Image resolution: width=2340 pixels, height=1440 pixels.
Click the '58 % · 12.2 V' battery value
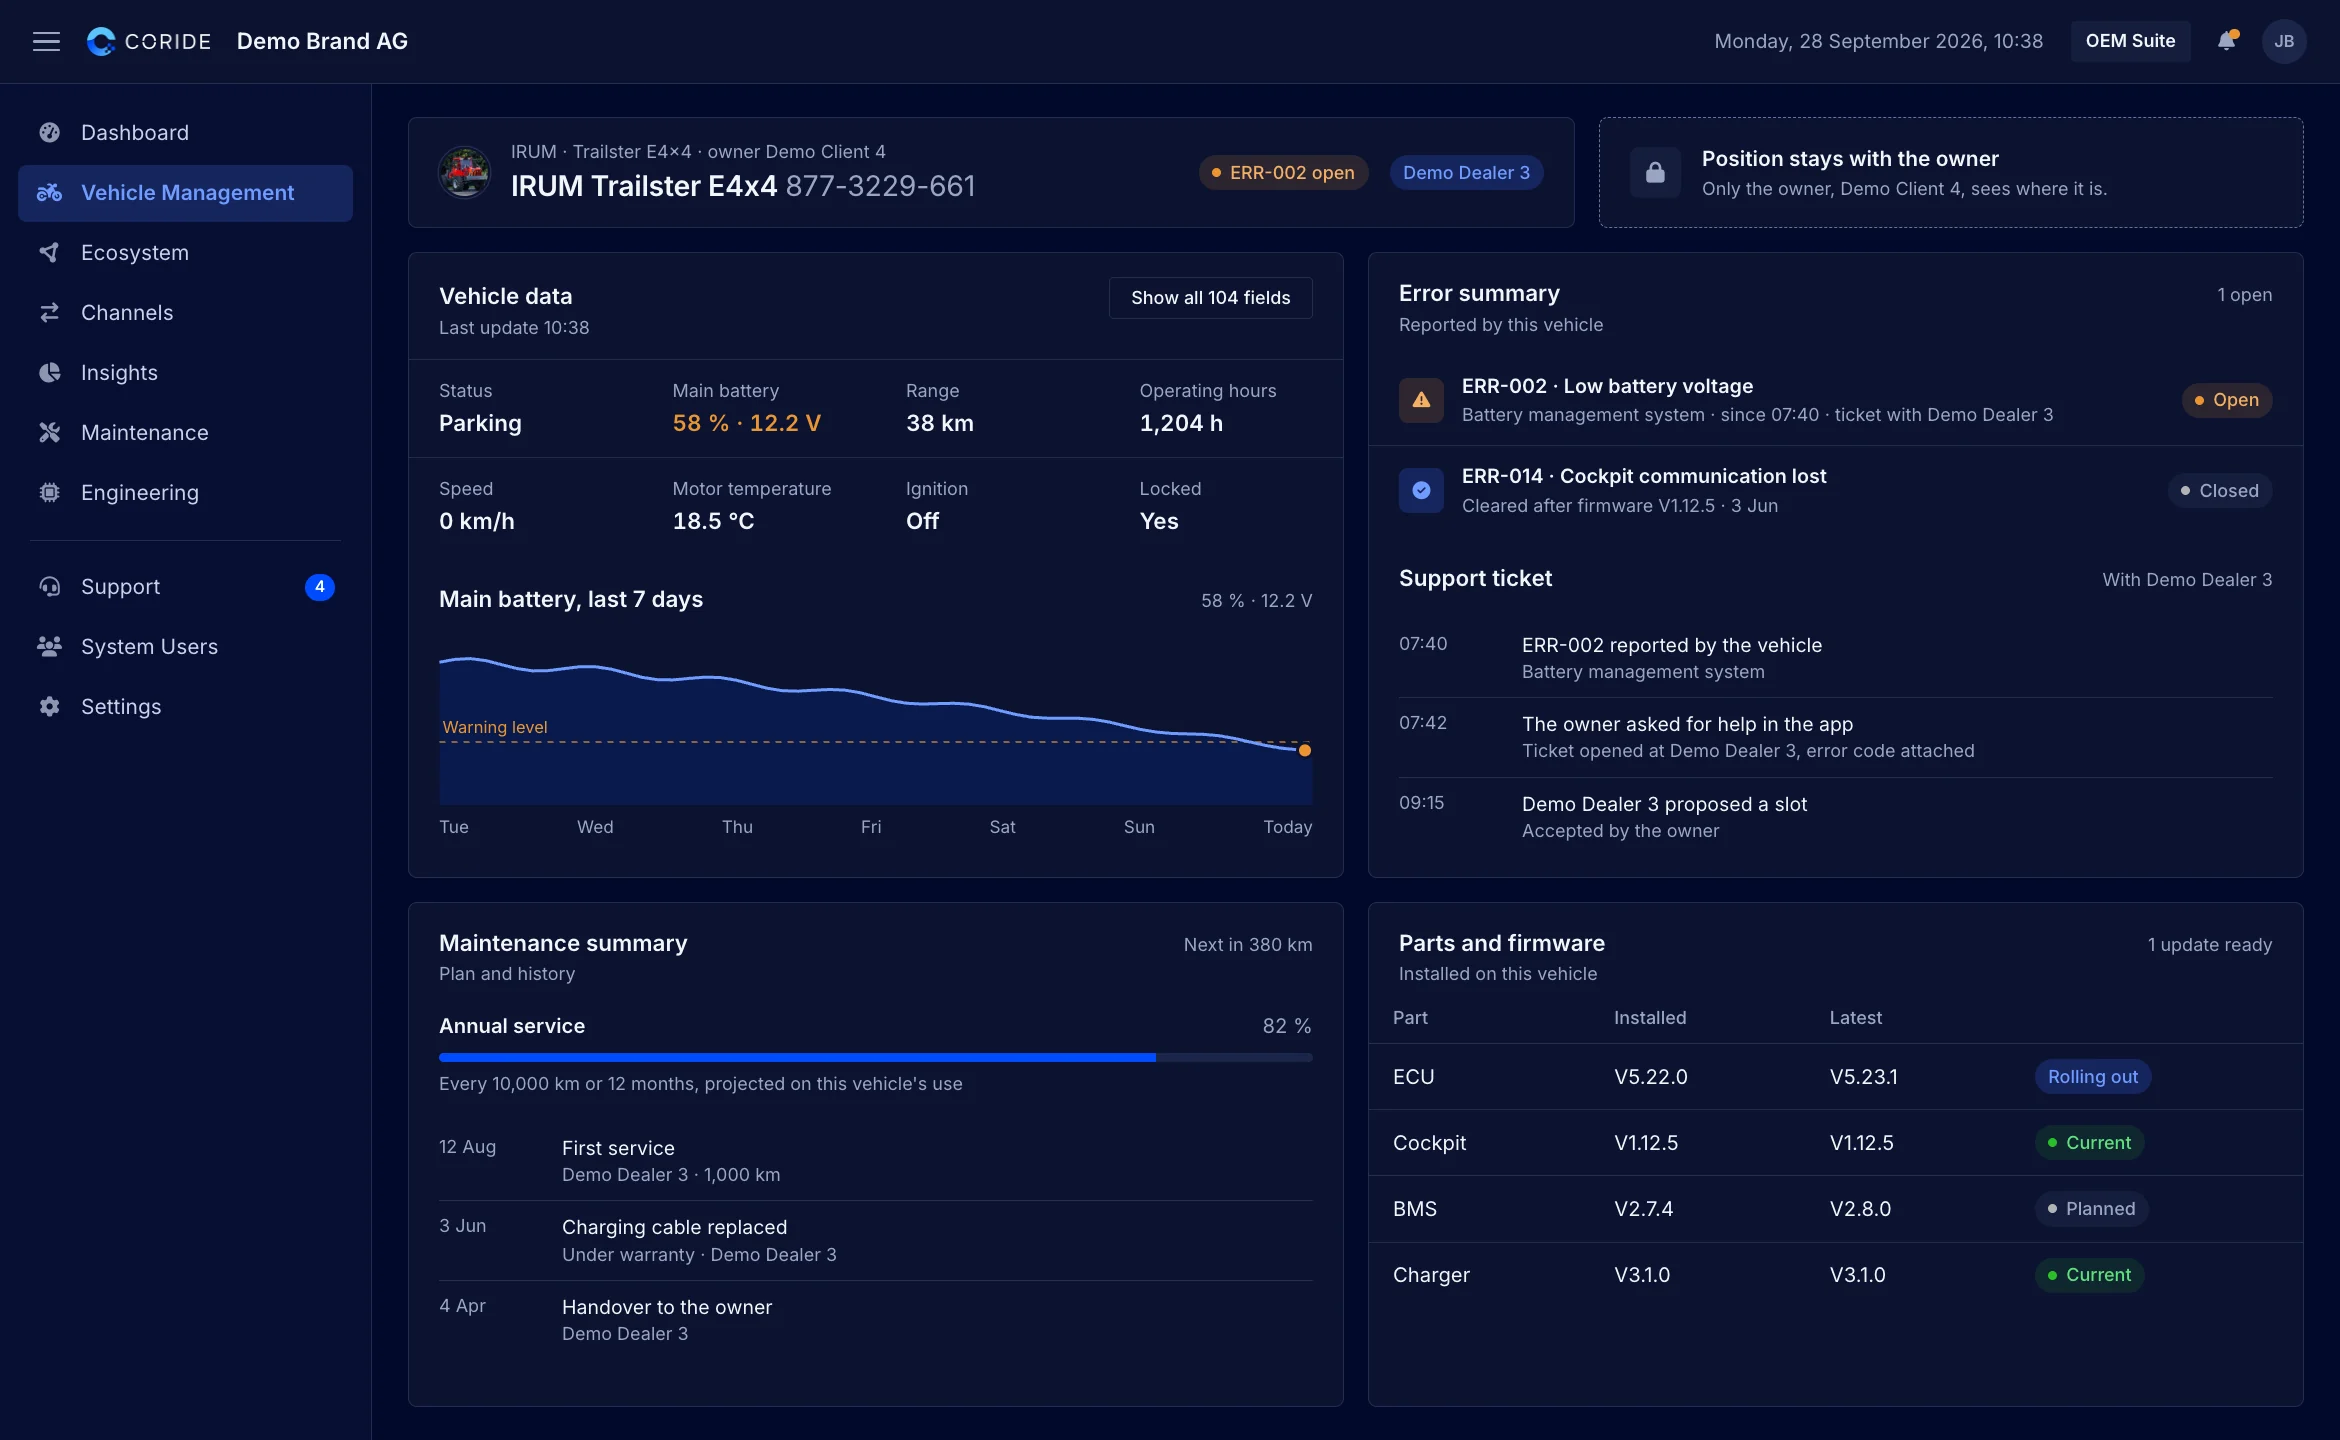pos(746,422)
